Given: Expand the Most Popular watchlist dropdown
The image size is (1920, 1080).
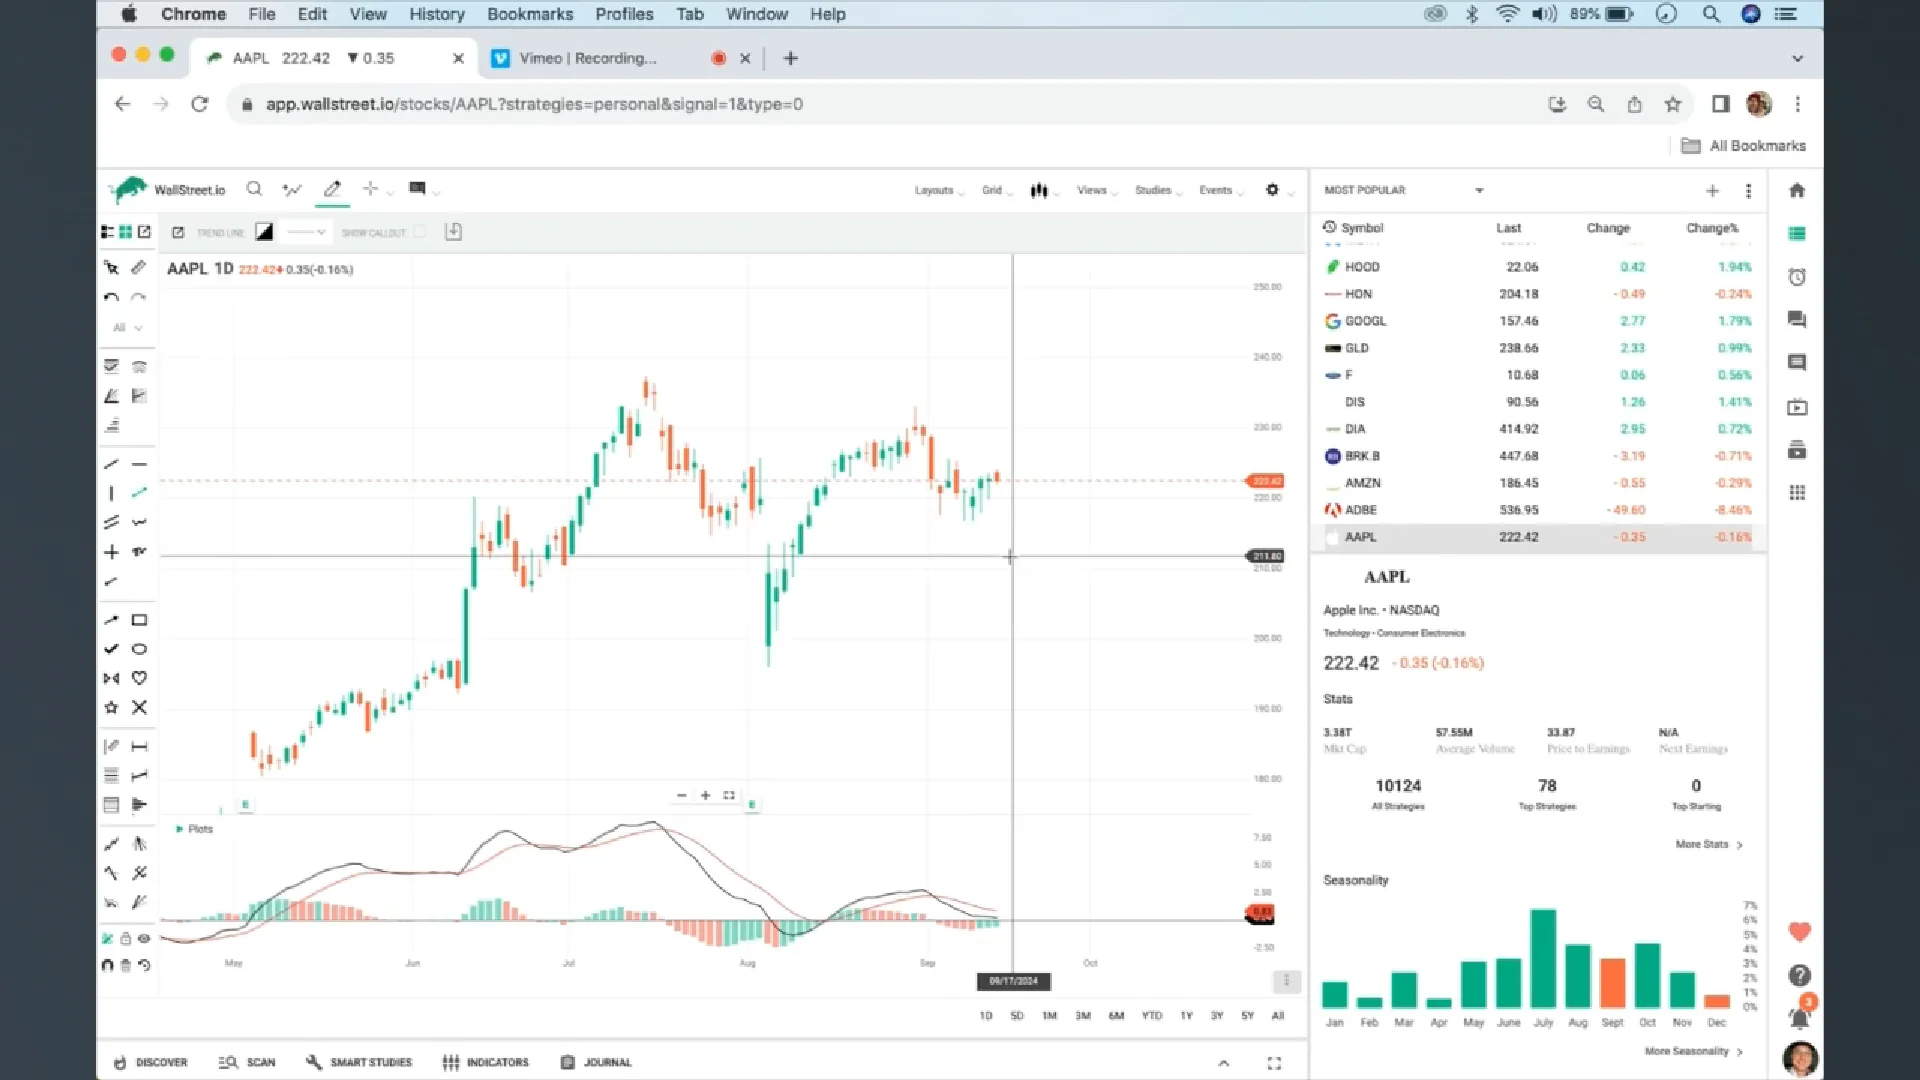Looking at the screenshot, I should pos(1479,190).
